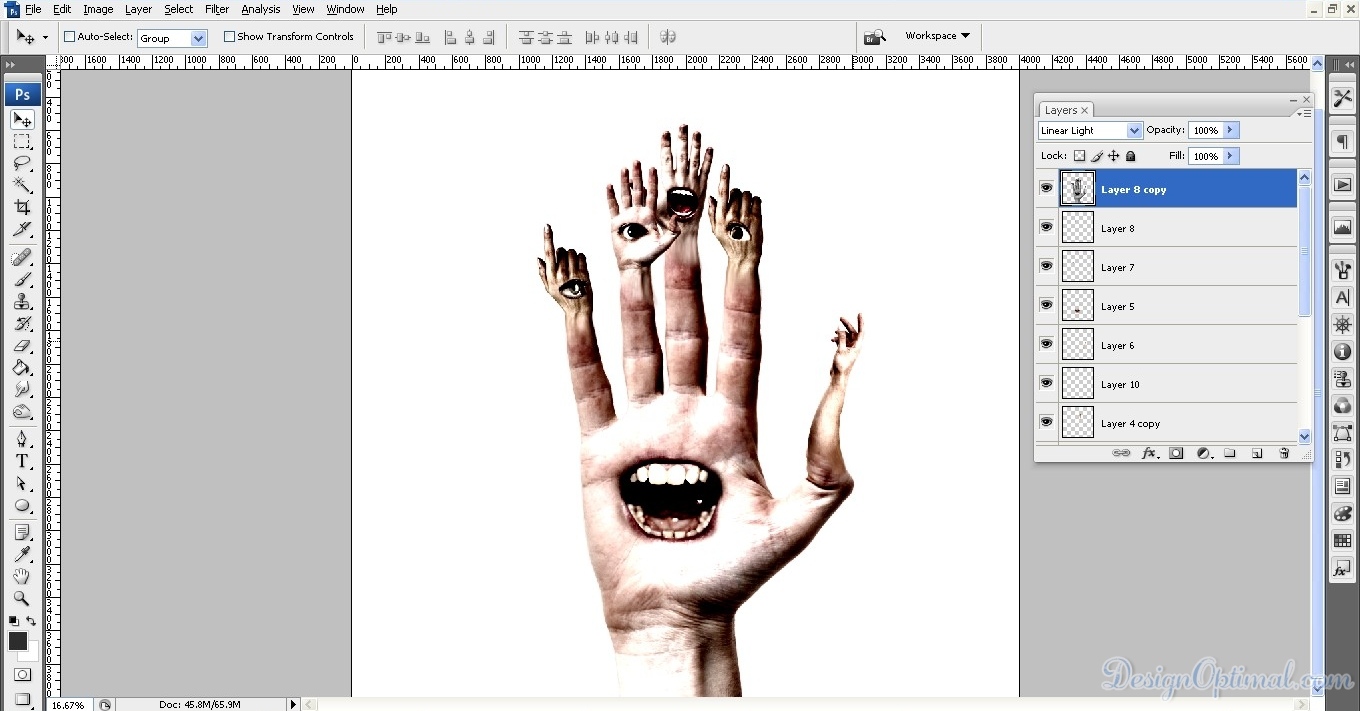Select the Clone Stamp tool
Screen dimensions: 1360x711
pyautogui.click(x=22, y=302)
